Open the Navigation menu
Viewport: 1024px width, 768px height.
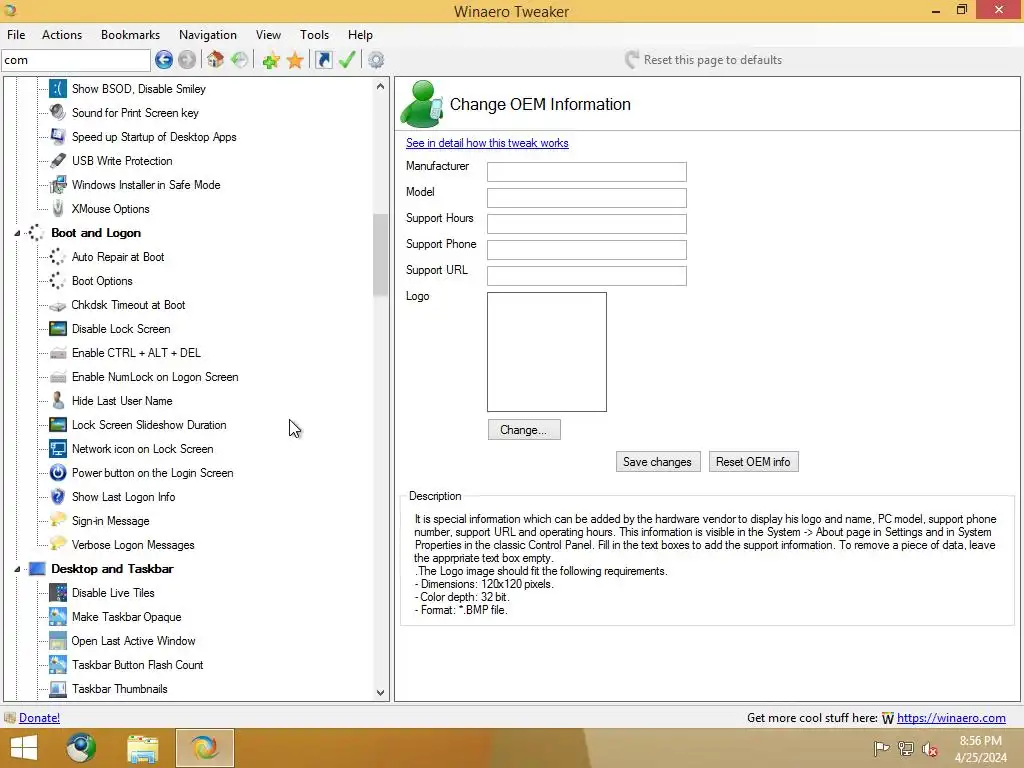tap(208, 35)
